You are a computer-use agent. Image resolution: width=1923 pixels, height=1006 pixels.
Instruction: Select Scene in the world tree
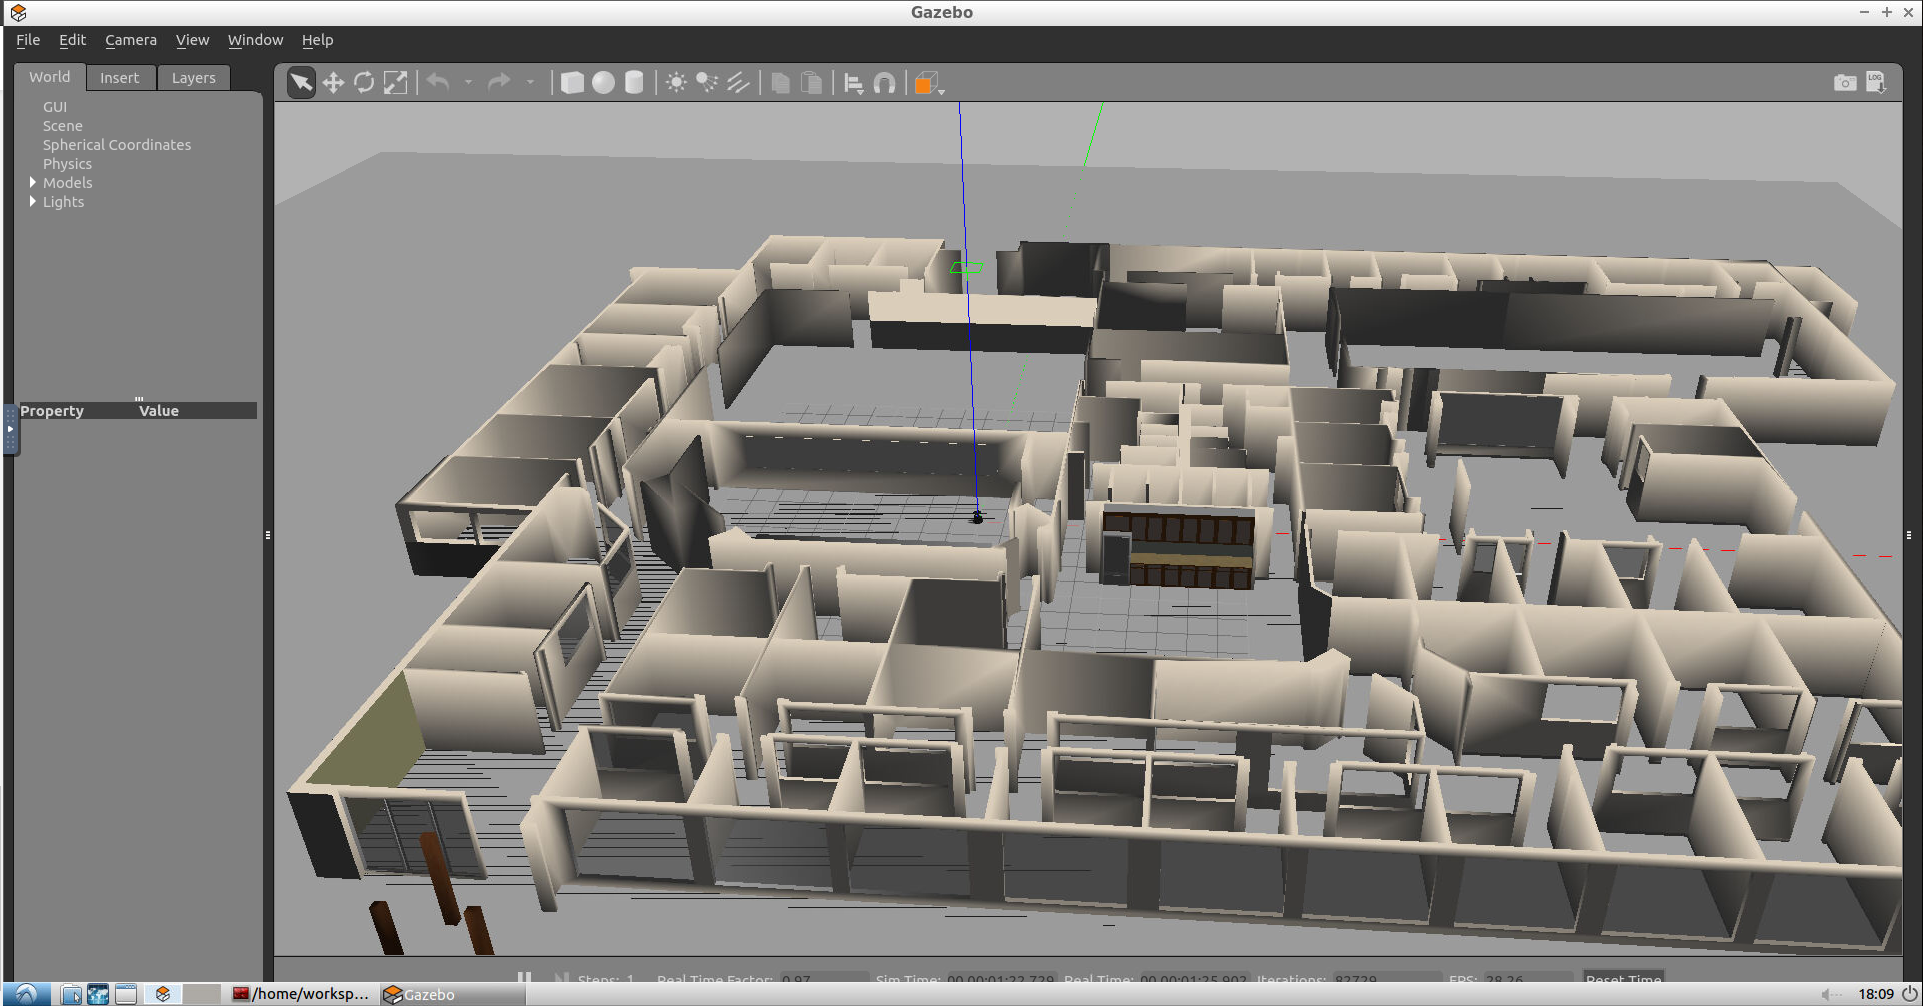pyautogui.click(x=63, y=126)
